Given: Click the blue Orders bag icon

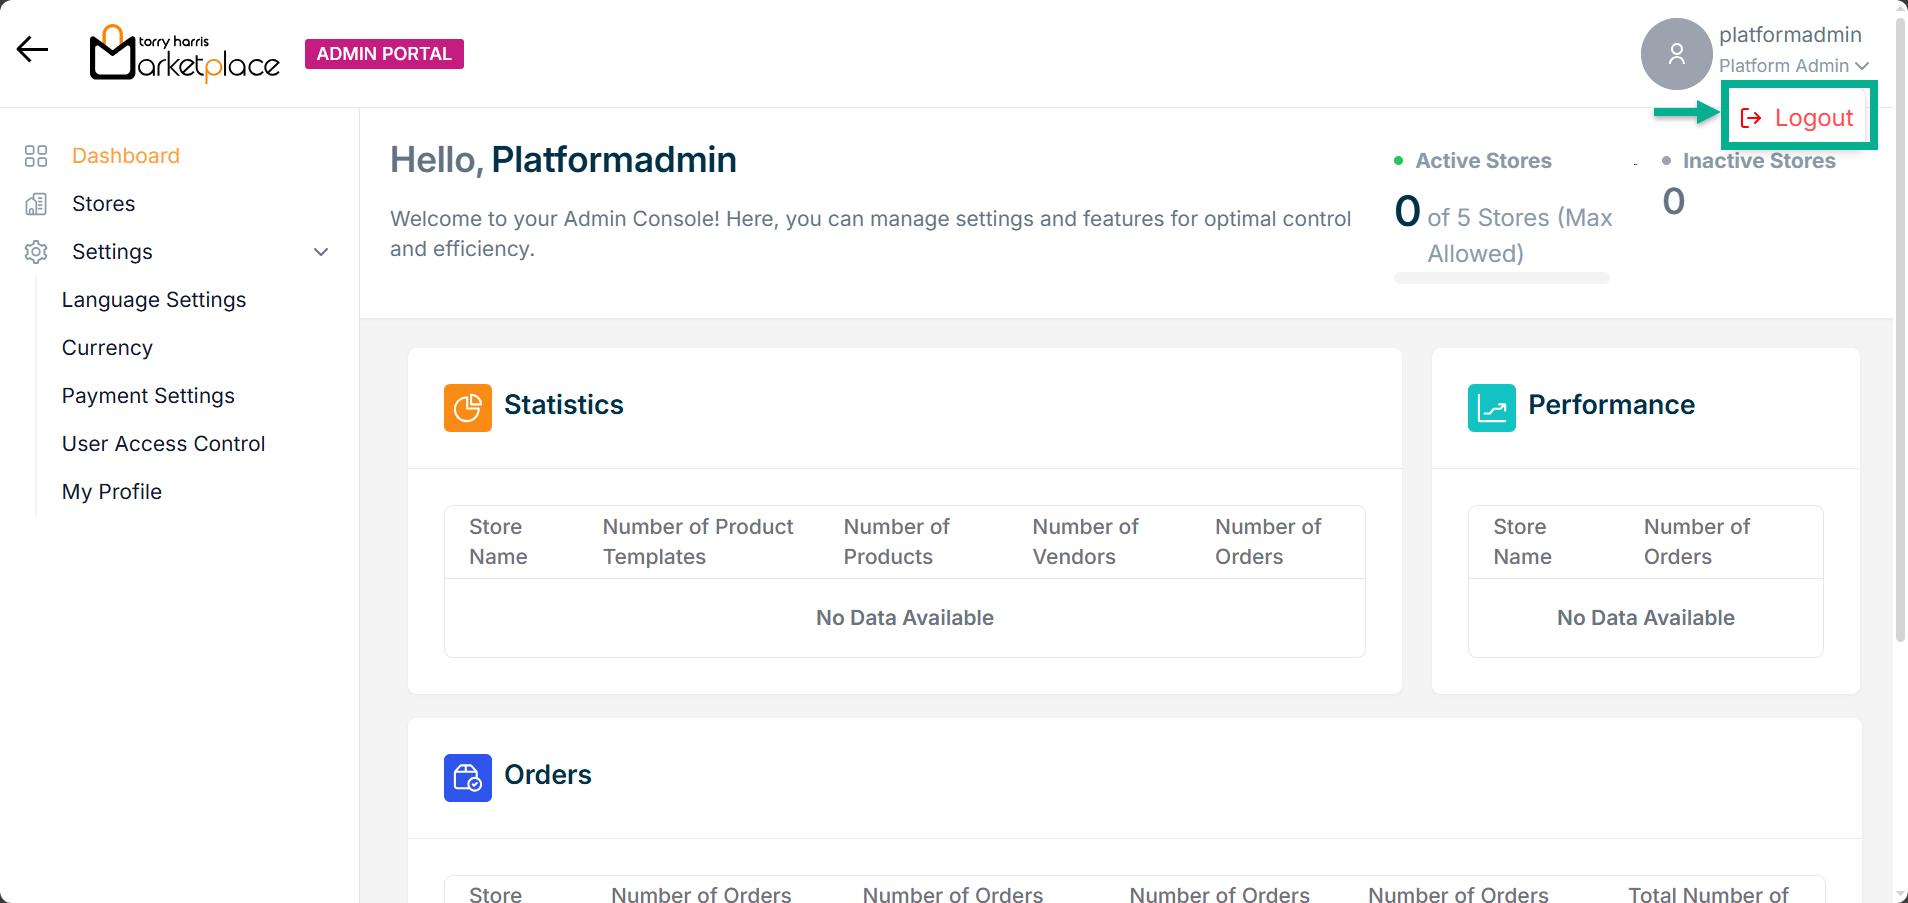Looking at the screenshot, I should tap(467, 778).
